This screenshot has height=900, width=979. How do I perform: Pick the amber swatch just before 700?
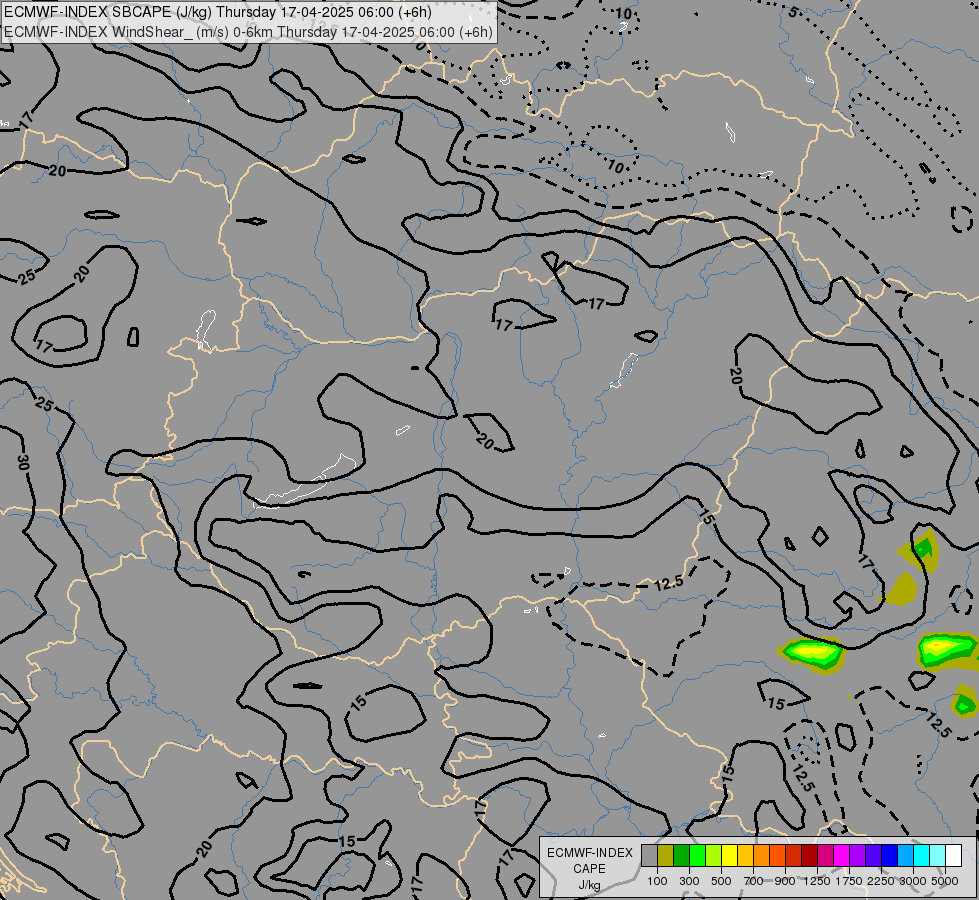tap(745, 856)
